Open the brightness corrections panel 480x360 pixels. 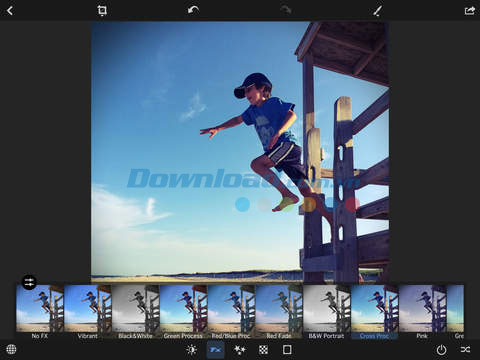(x=192, y=349)
